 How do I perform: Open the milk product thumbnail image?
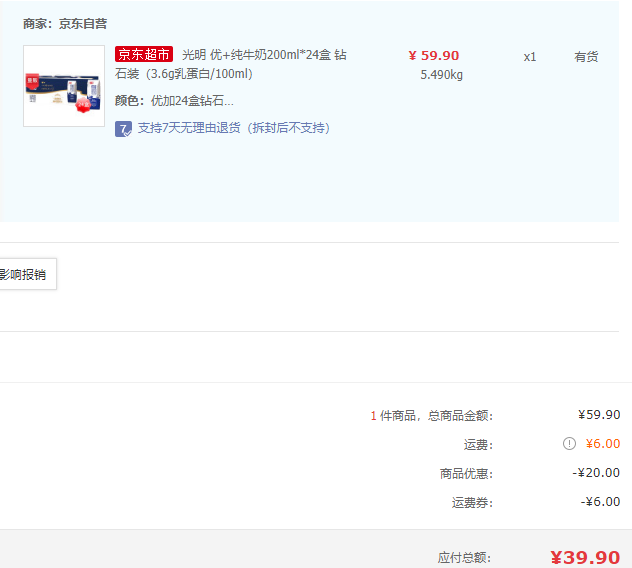tap(64, 86)
